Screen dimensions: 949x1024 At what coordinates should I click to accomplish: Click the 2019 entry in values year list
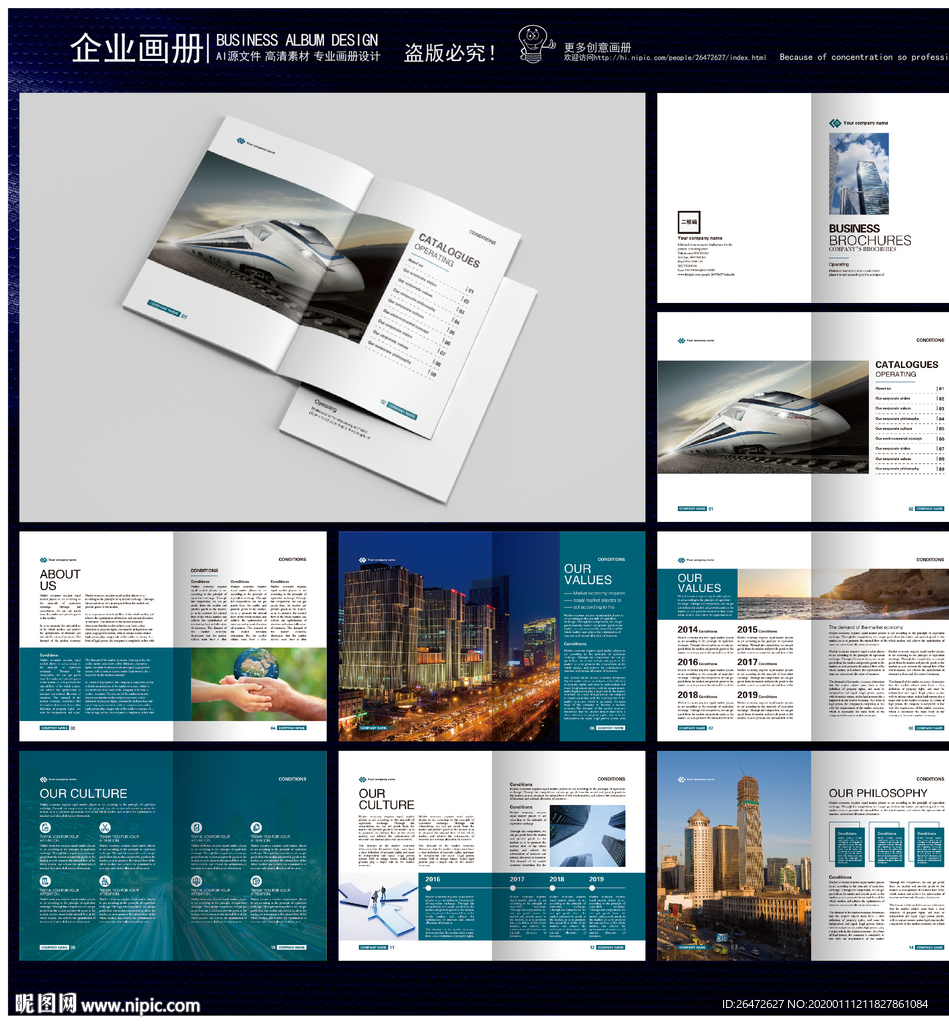pyautogui.click(x=757, y=695)
